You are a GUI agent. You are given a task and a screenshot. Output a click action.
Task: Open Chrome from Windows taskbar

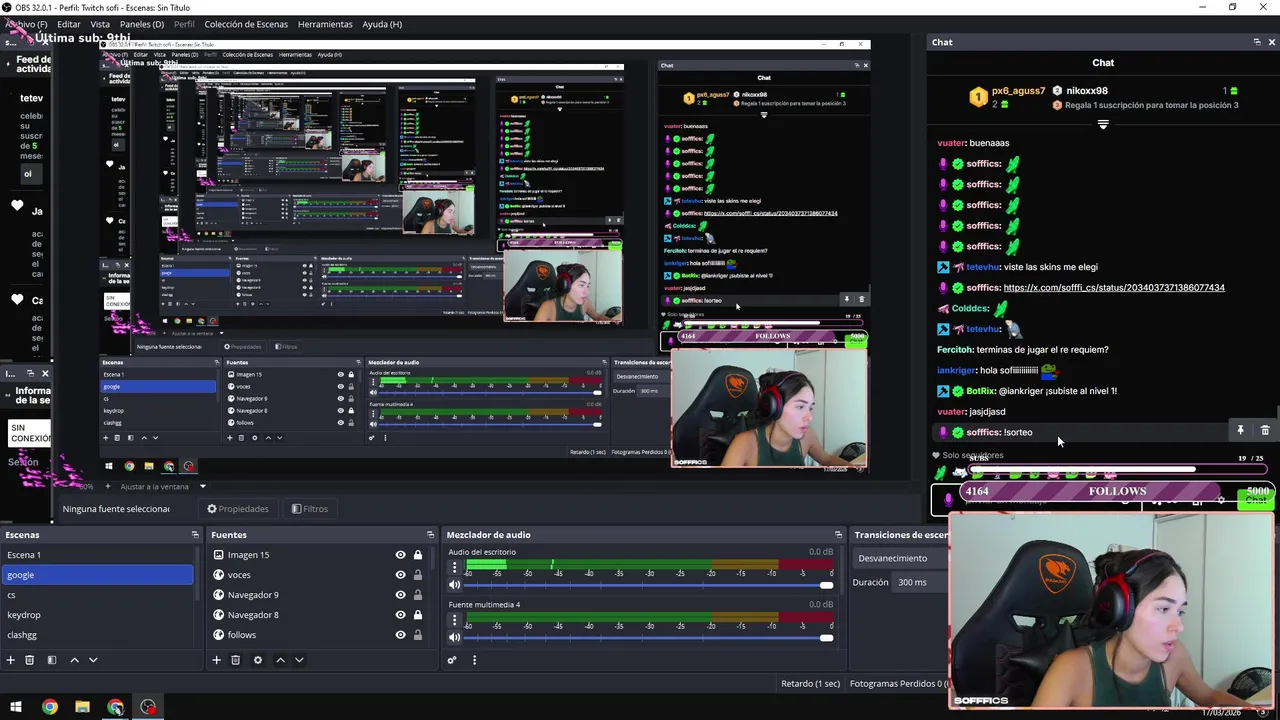click(49, 707)
